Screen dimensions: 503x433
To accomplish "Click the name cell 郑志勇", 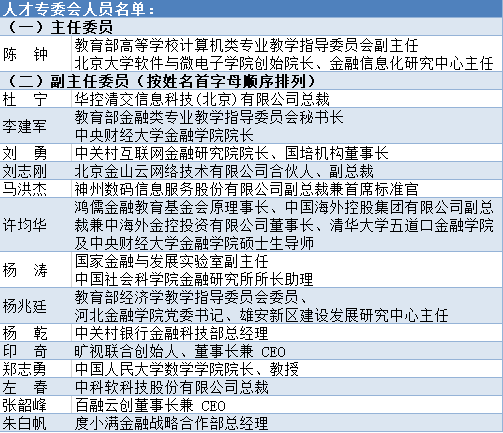I will pos(36,369).
